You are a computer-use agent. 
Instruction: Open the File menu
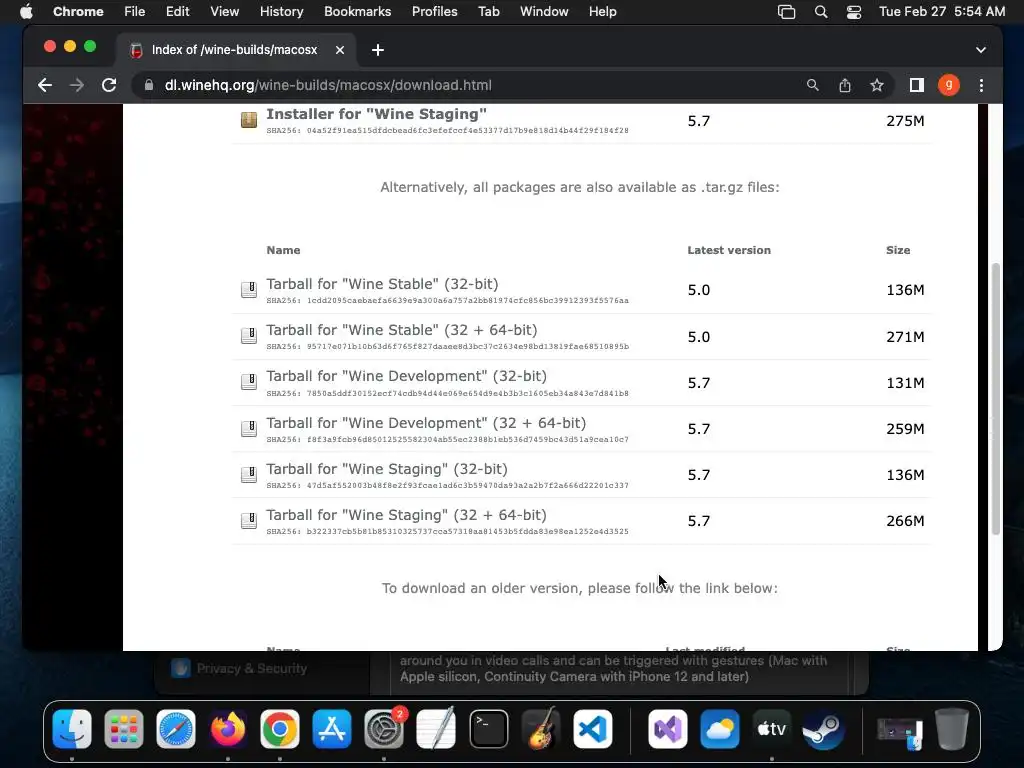(135, 12)
